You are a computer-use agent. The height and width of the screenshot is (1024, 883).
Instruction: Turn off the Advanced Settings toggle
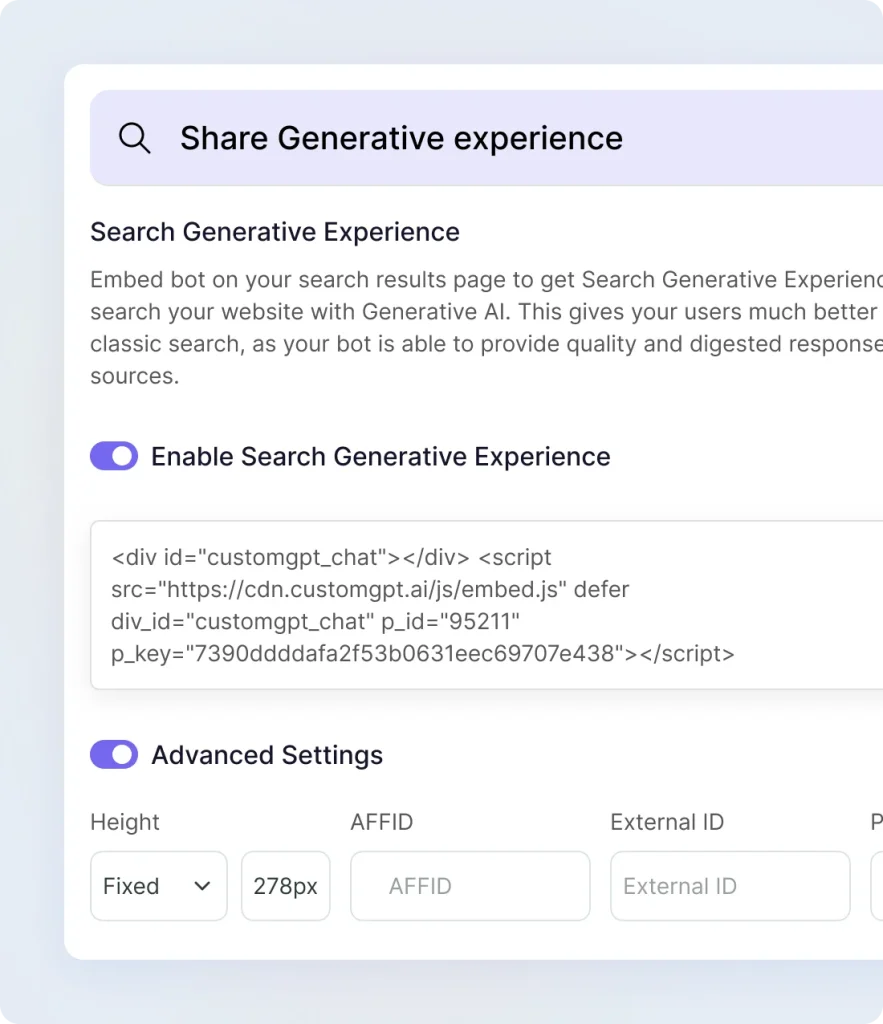(114, 754)
